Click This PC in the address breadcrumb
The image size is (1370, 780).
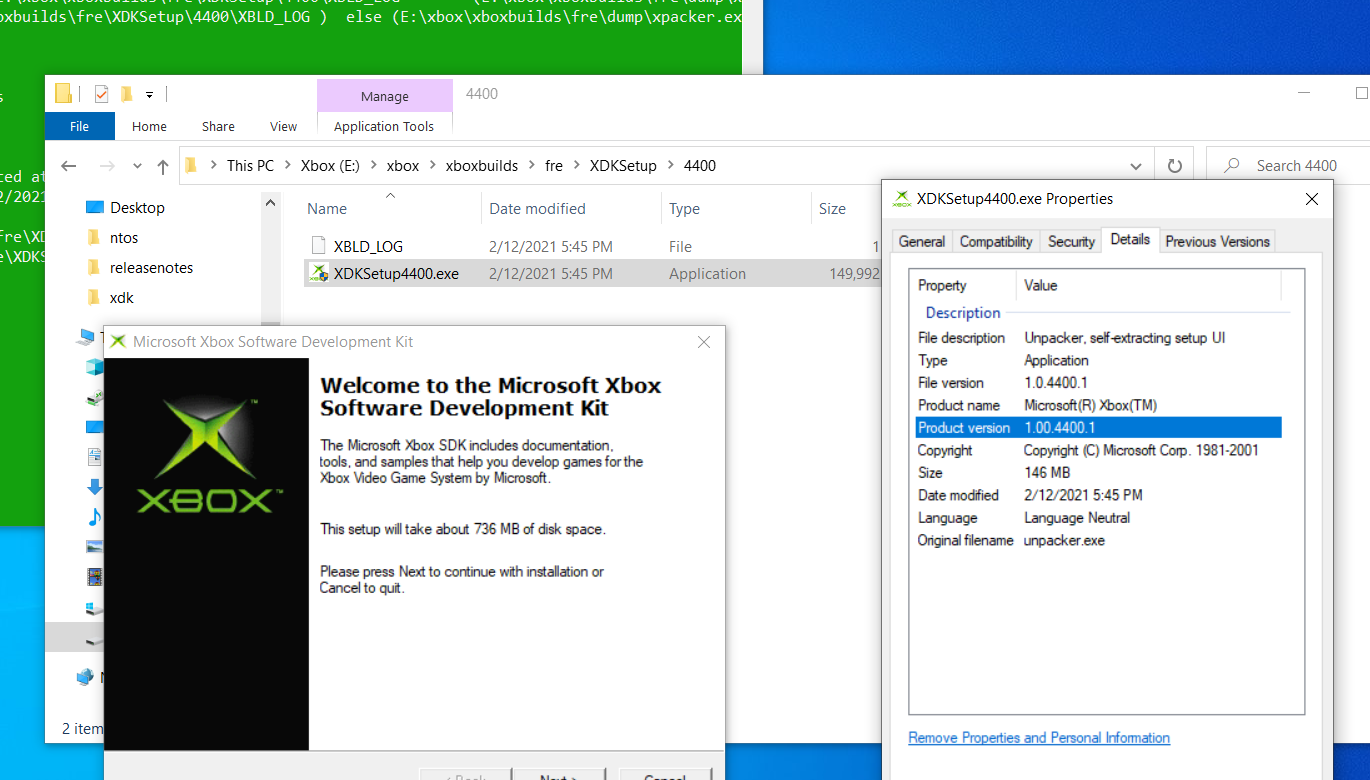(250, 166)
